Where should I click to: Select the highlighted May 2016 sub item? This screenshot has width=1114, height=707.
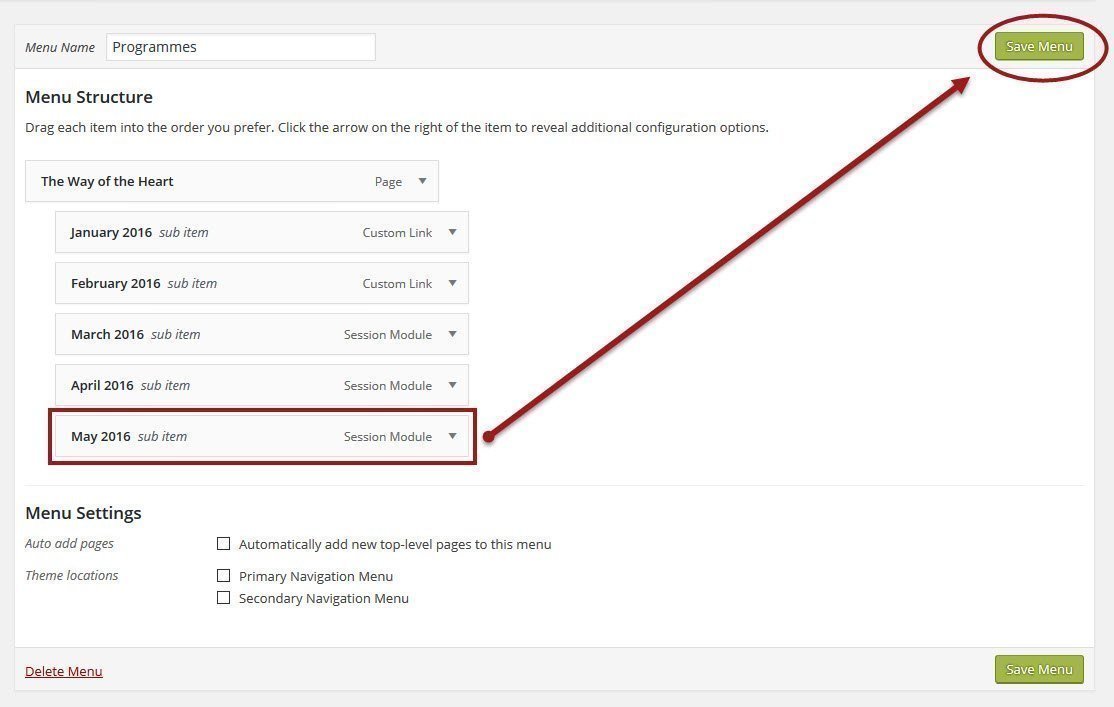[200, 436]
